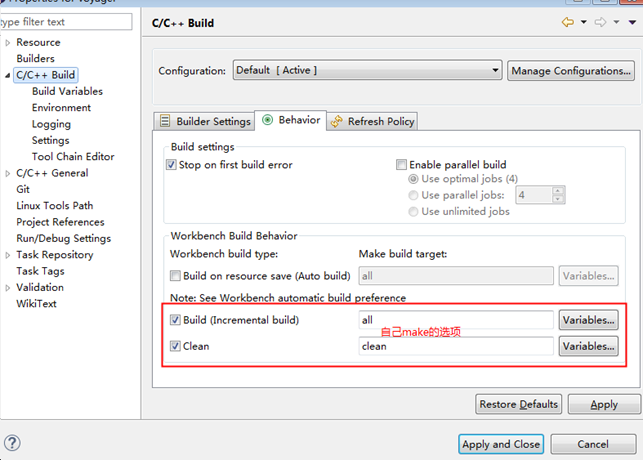
Task: Open Logging settings page
Action: pyautogui.click(x=51, y=124)
